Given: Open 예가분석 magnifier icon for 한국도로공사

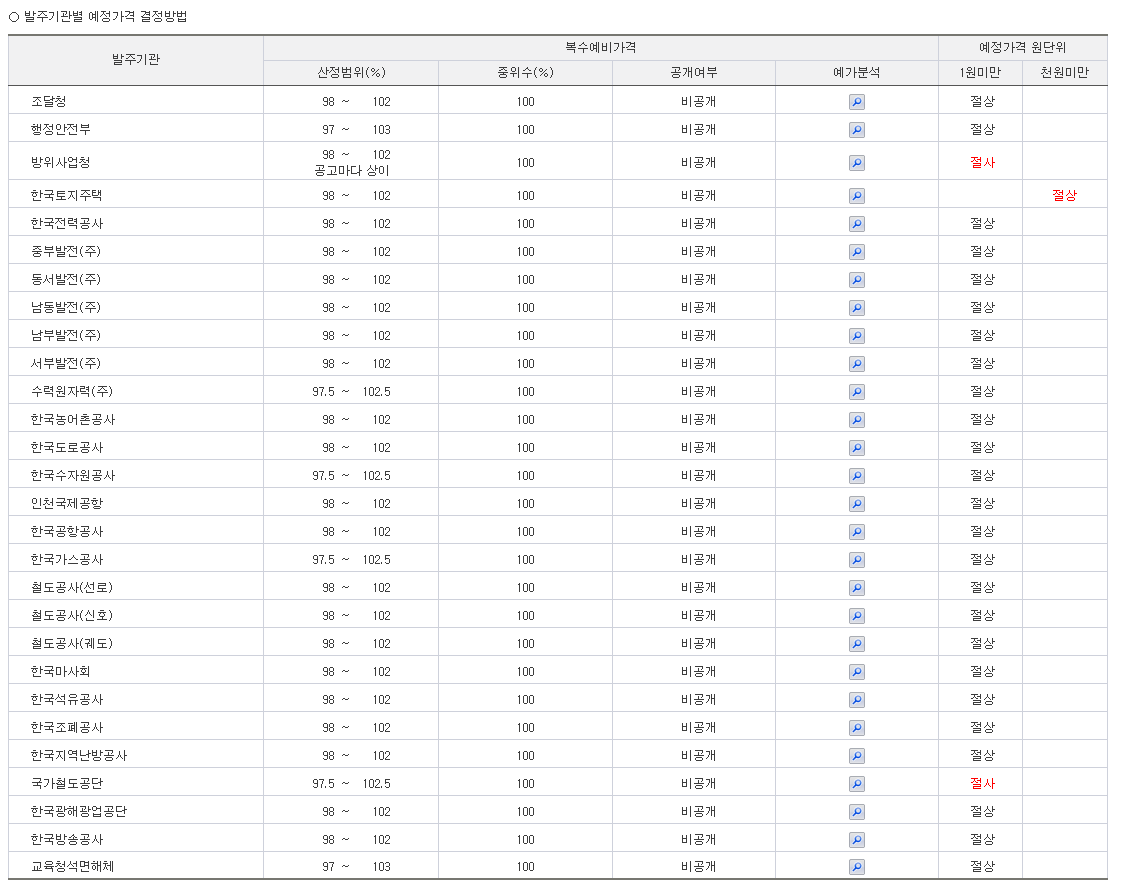Looking at the screenshot, I should (856, 448).
